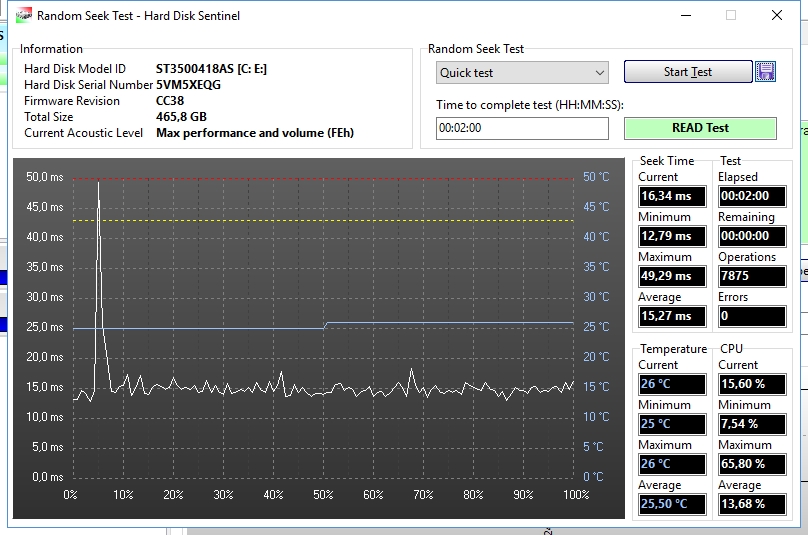Click the 50 °C temperature axis label
808x535 pixels.
[x=596, y=177]
